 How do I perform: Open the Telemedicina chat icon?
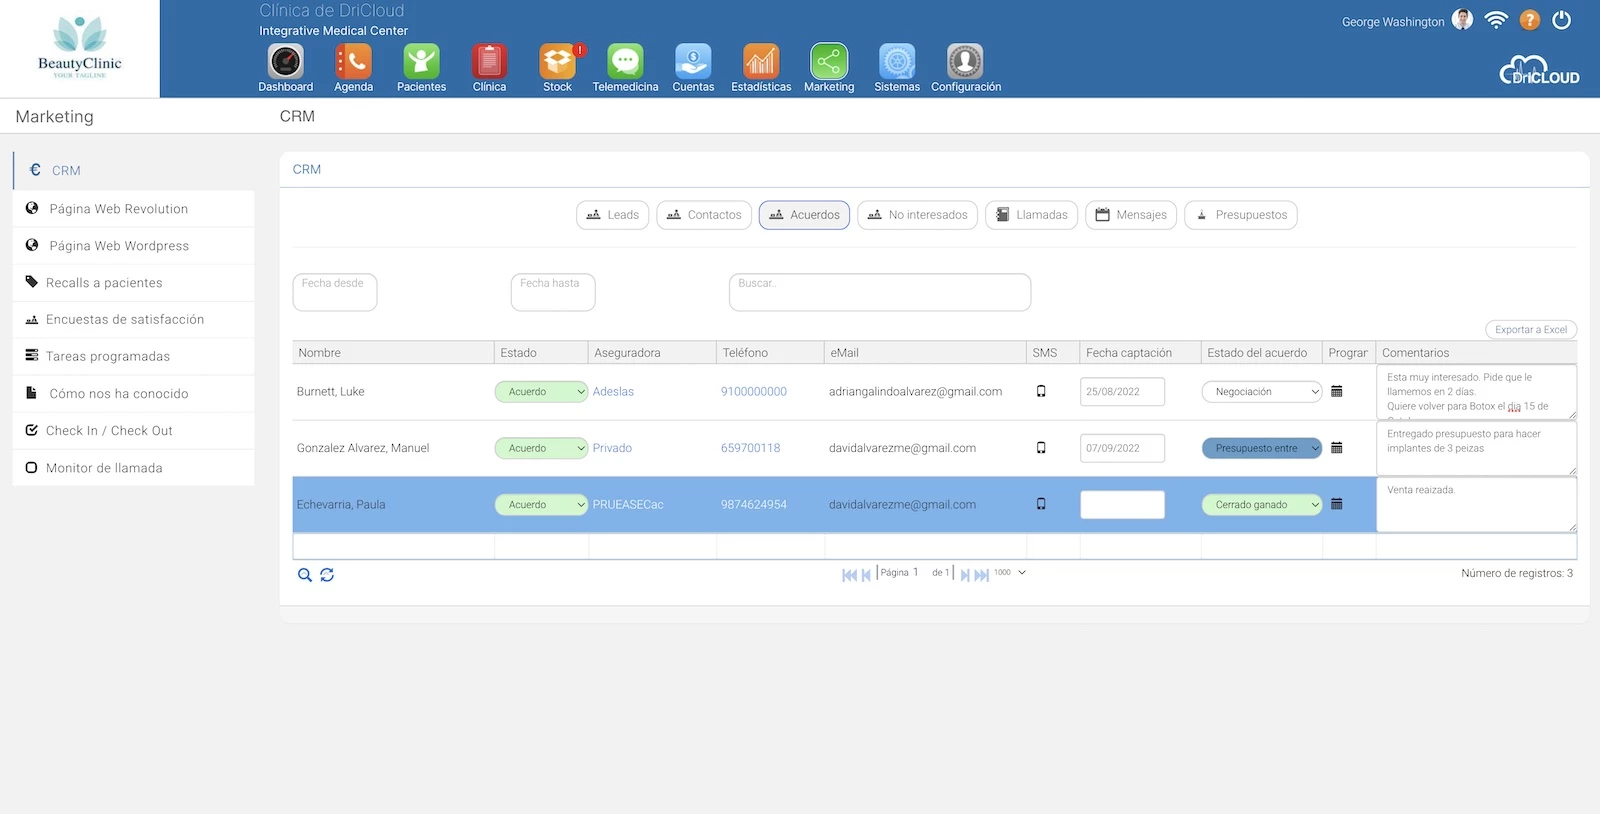coord(625,62)
